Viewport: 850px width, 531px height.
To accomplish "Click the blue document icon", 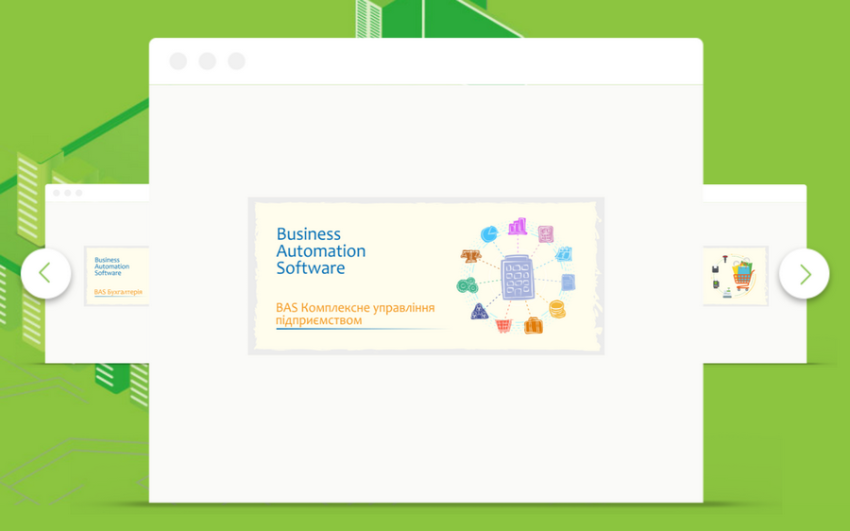I will pyautogui.click(x=568, y=282).
